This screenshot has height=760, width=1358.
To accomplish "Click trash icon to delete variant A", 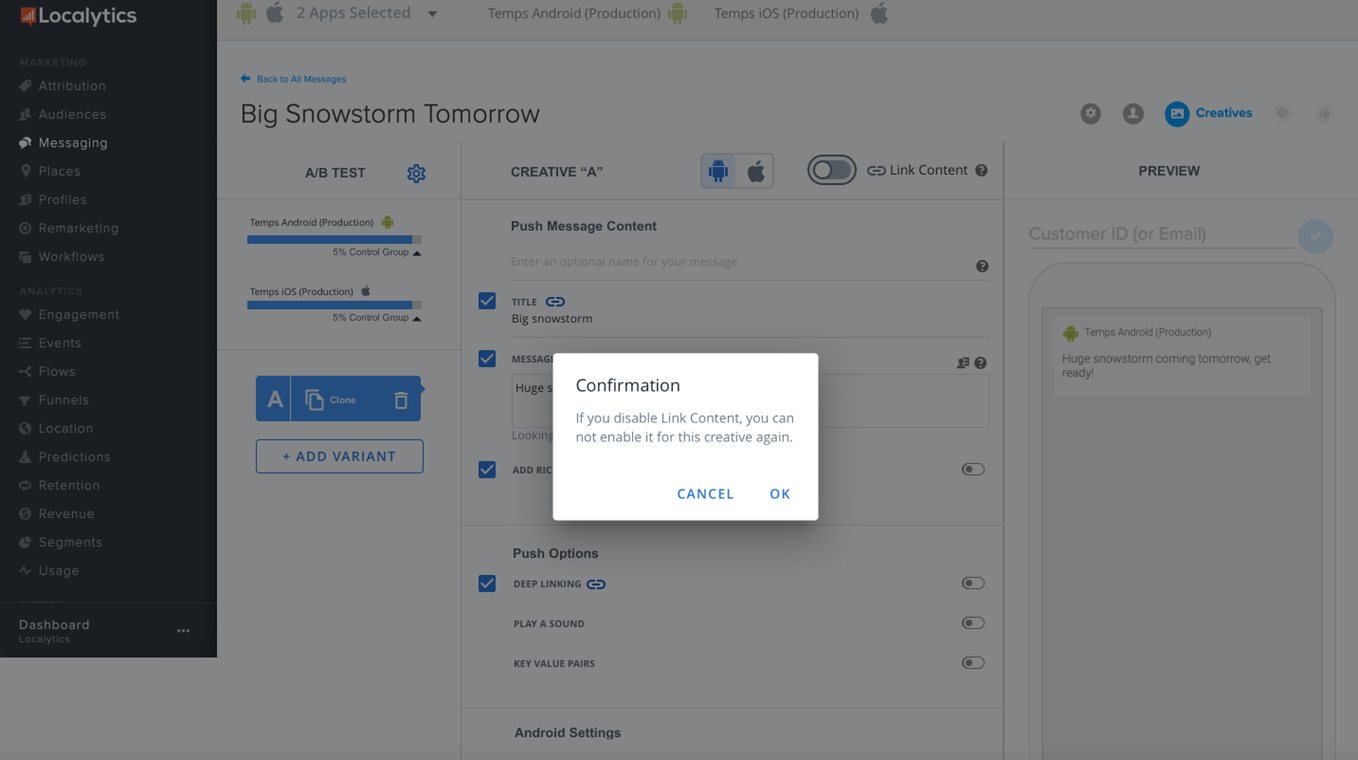I will pyautogui.click(x=400, y=400).
